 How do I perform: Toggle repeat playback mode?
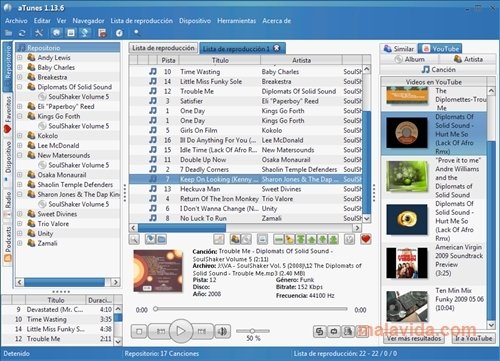[x=334, y=331]
